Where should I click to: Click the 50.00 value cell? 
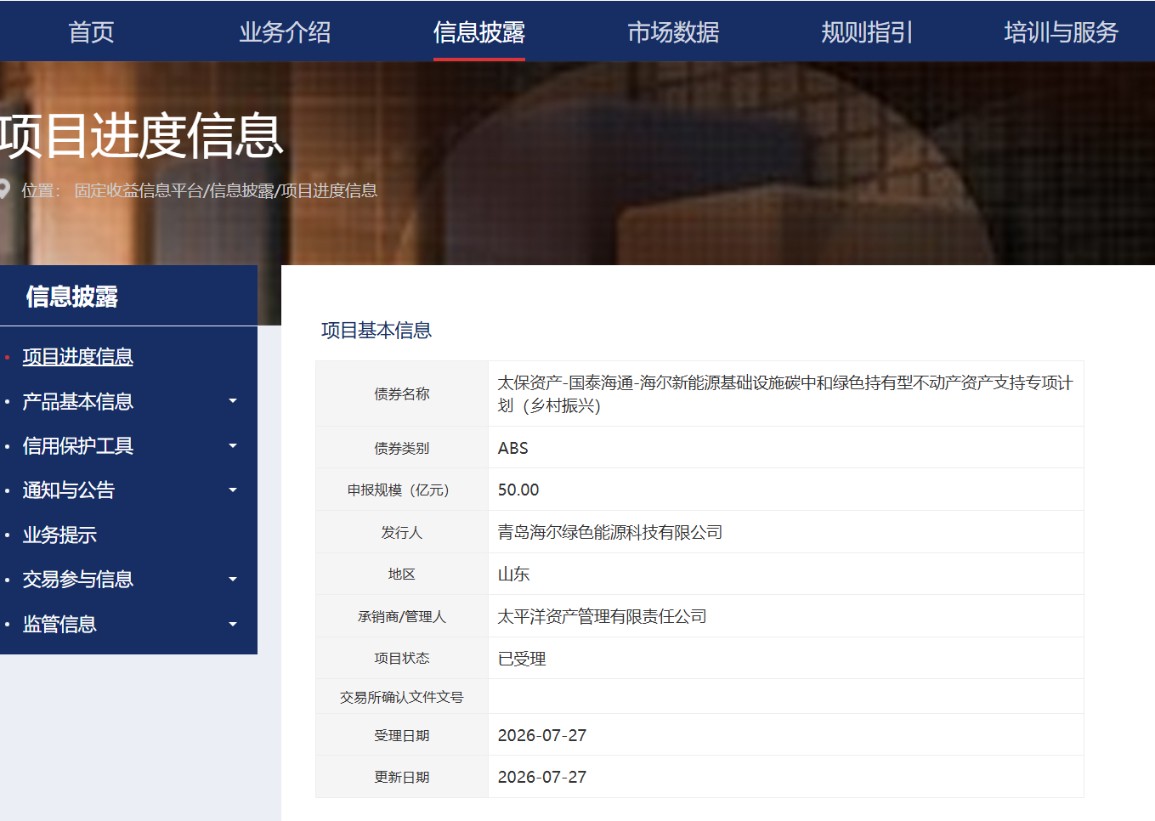click(x=786, y=490)
